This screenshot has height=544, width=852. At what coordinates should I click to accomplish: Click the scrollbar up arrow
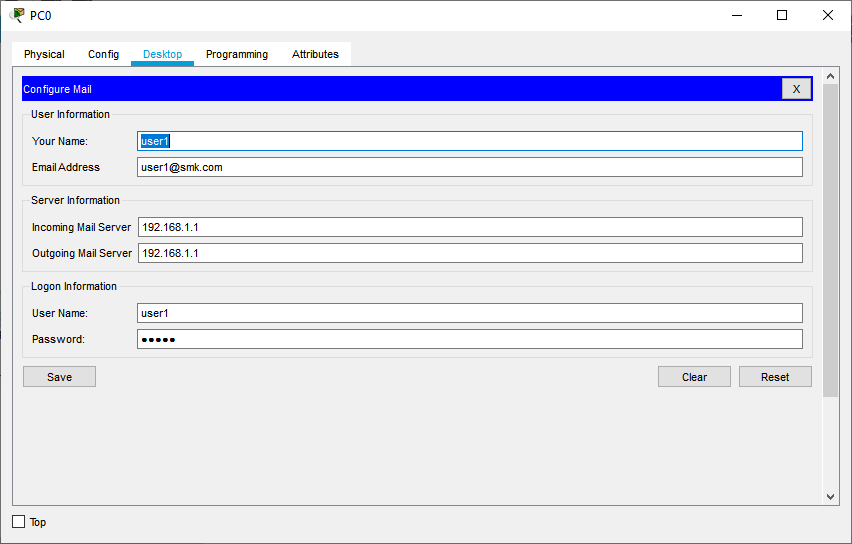(830, 77)
